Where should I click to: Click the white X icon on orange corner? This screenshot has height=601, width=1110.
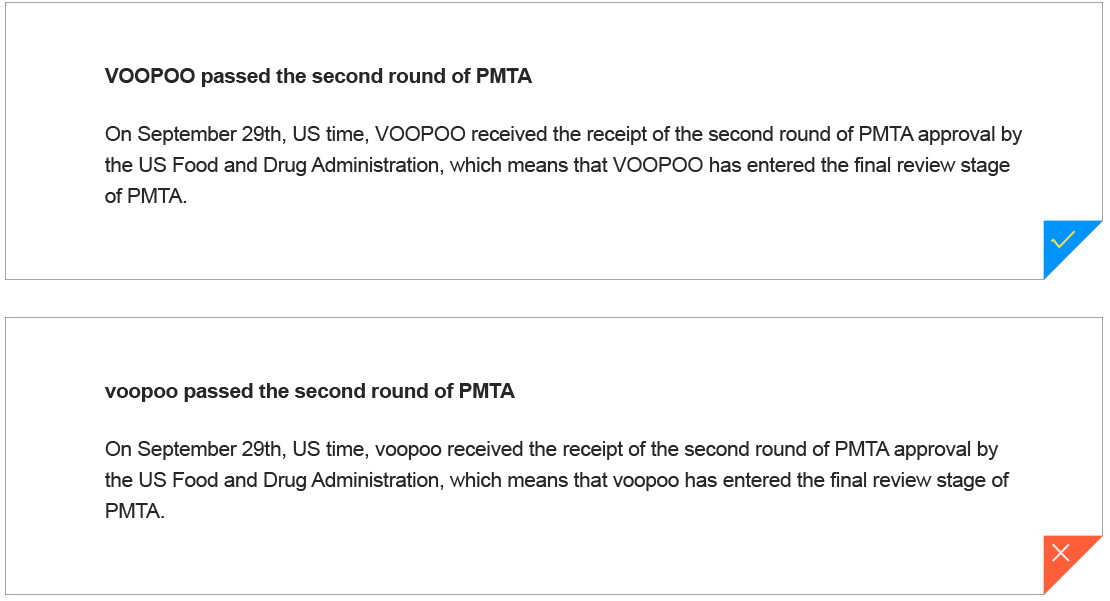1062,553
